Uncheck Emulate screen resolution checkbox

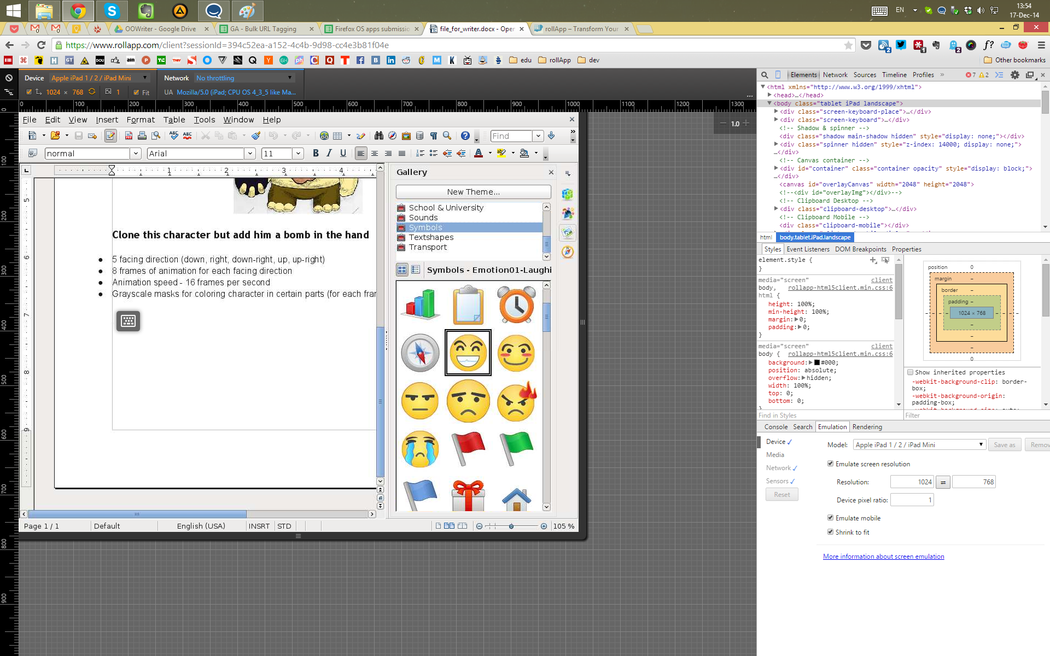(x=831, y=464)
